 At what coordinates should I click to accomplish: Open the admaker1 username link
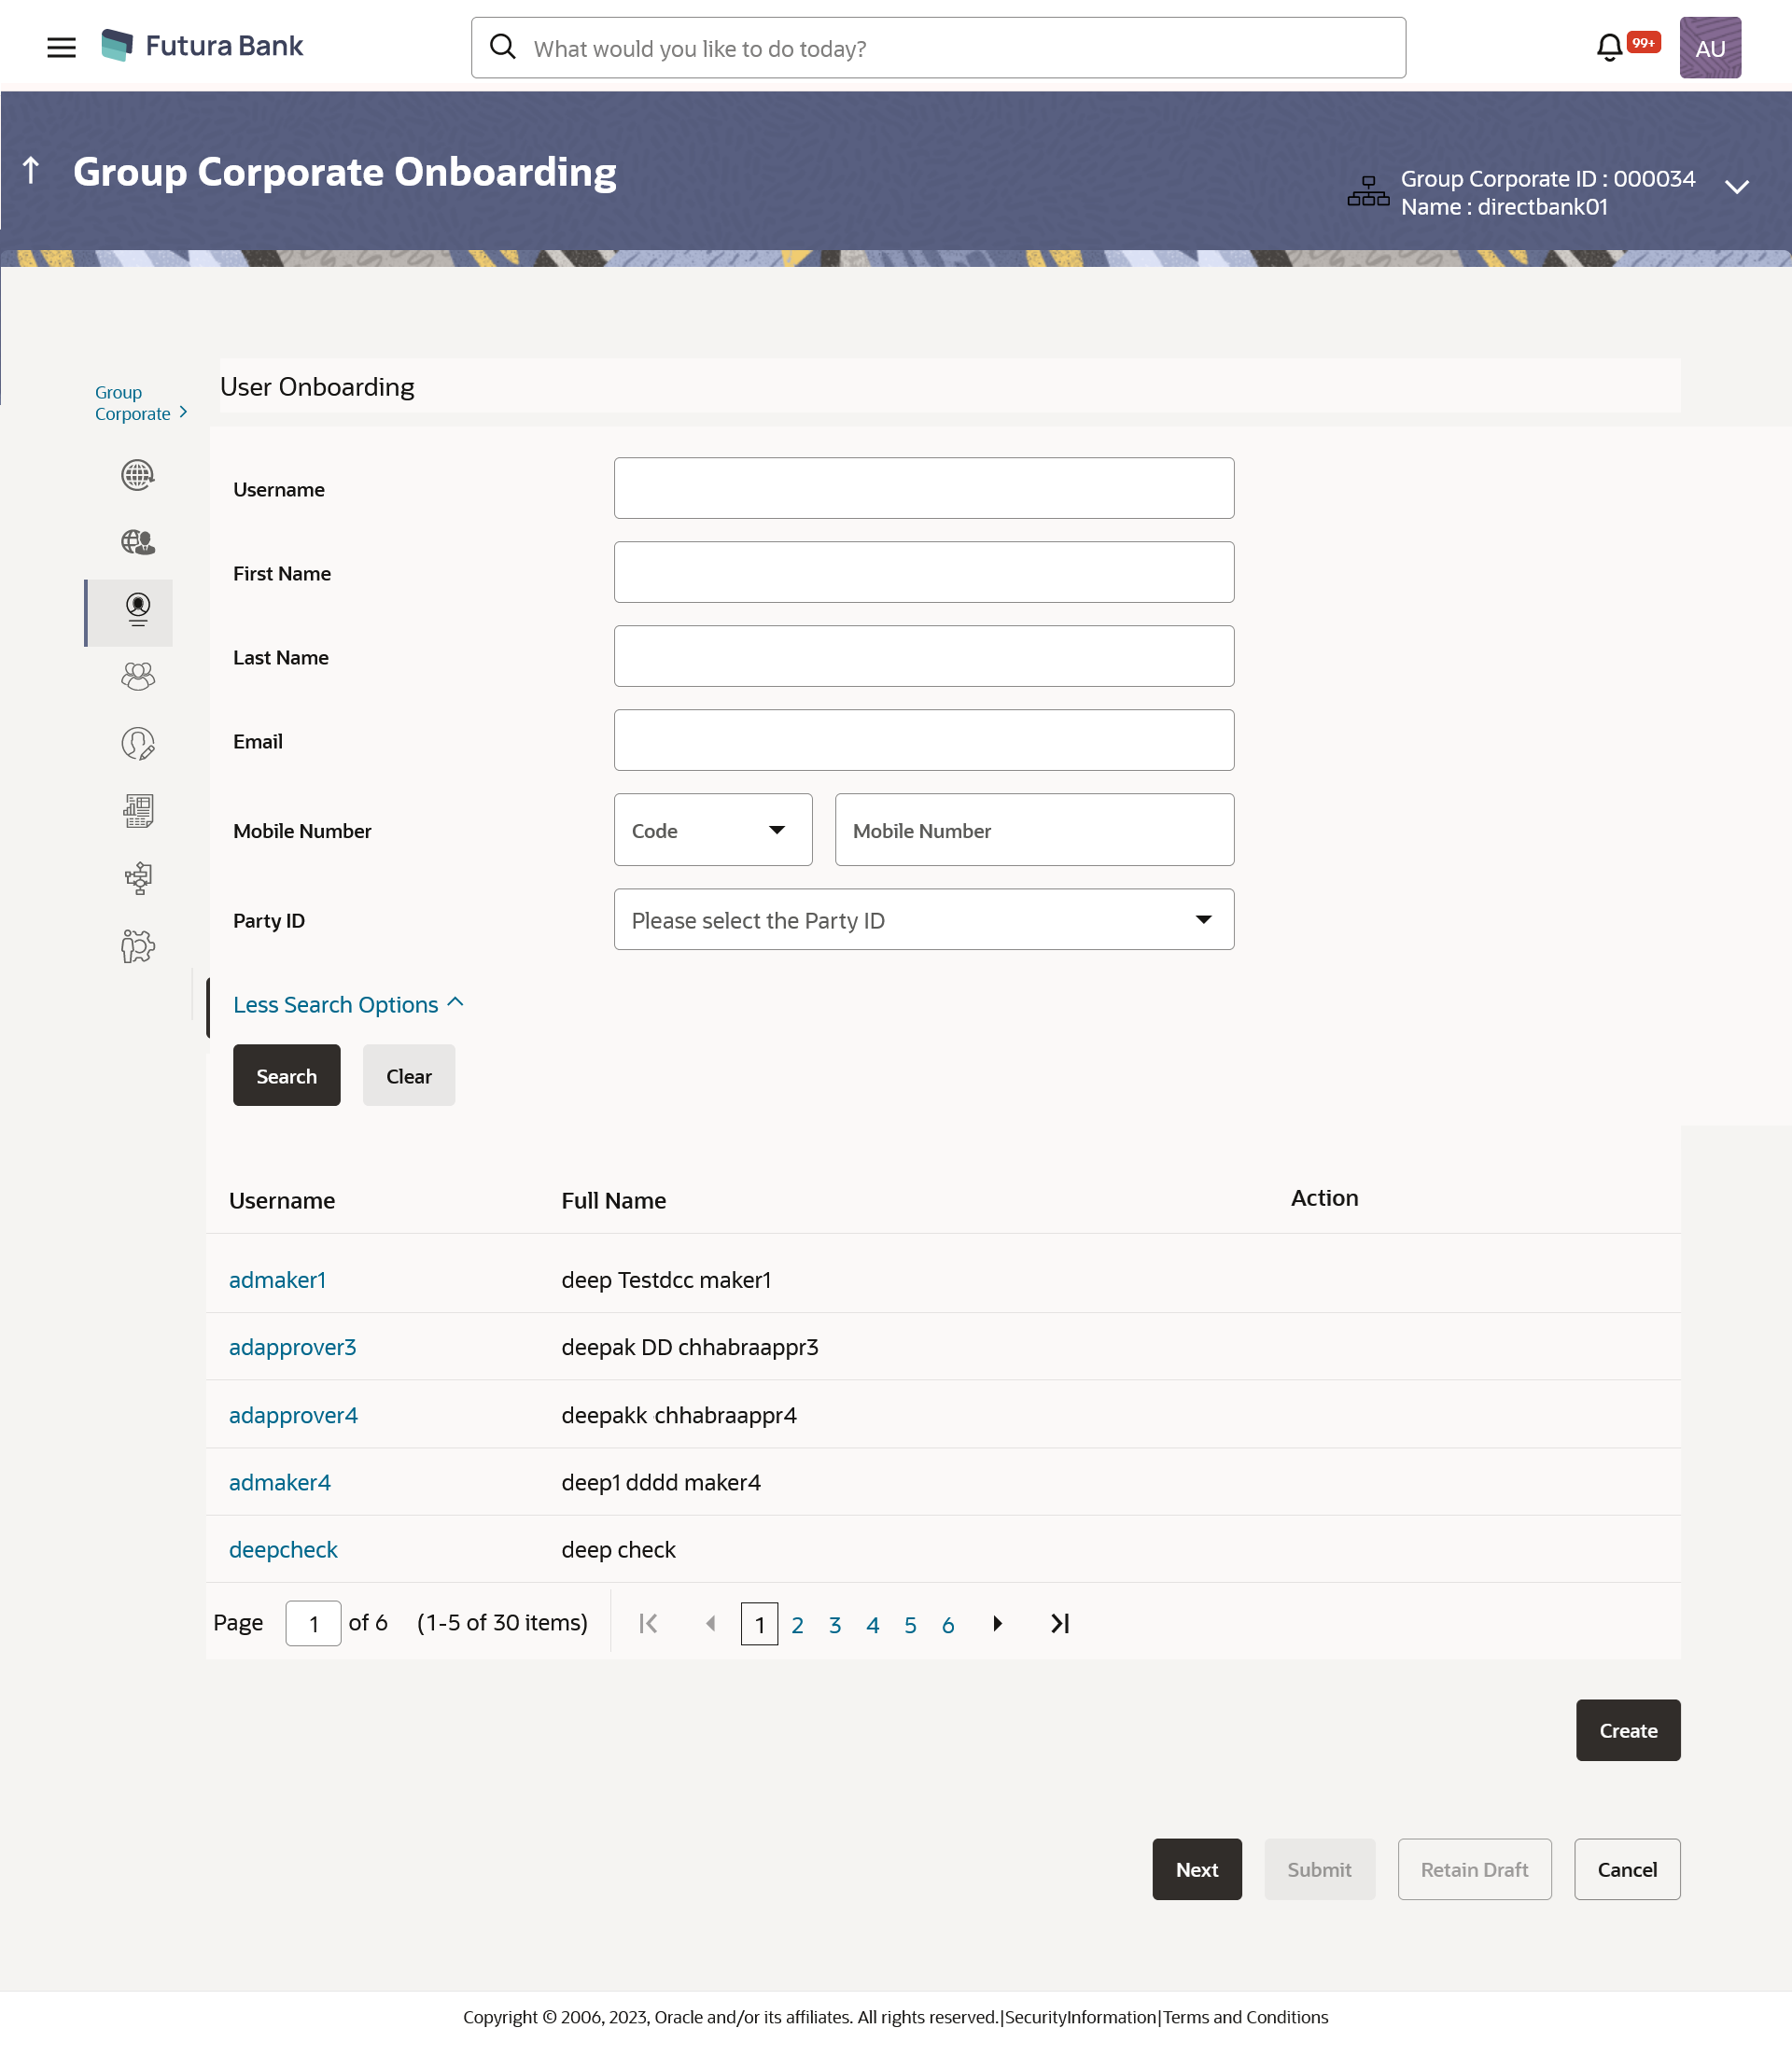277,1280
